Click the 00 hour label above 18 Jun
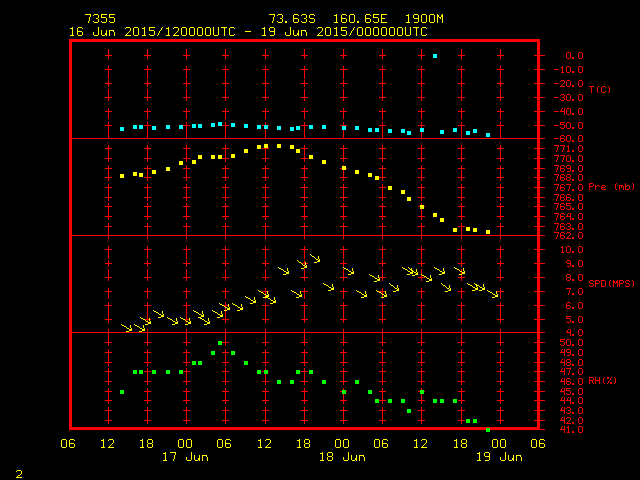 point(342,444)
